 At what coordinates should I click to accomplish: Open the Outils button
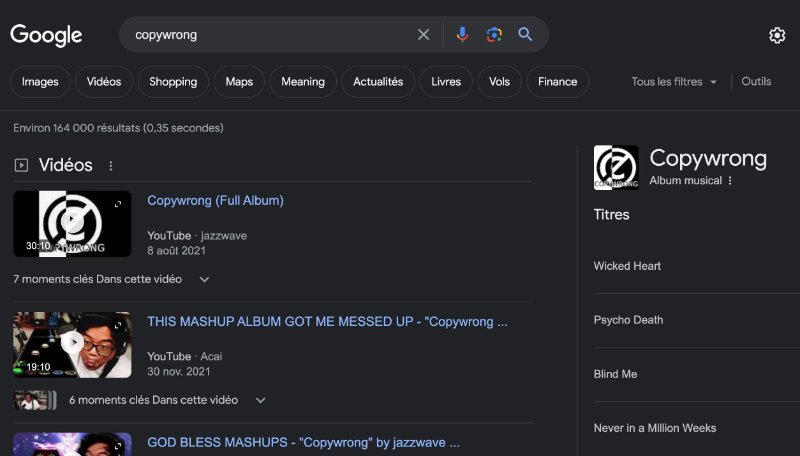756,82
